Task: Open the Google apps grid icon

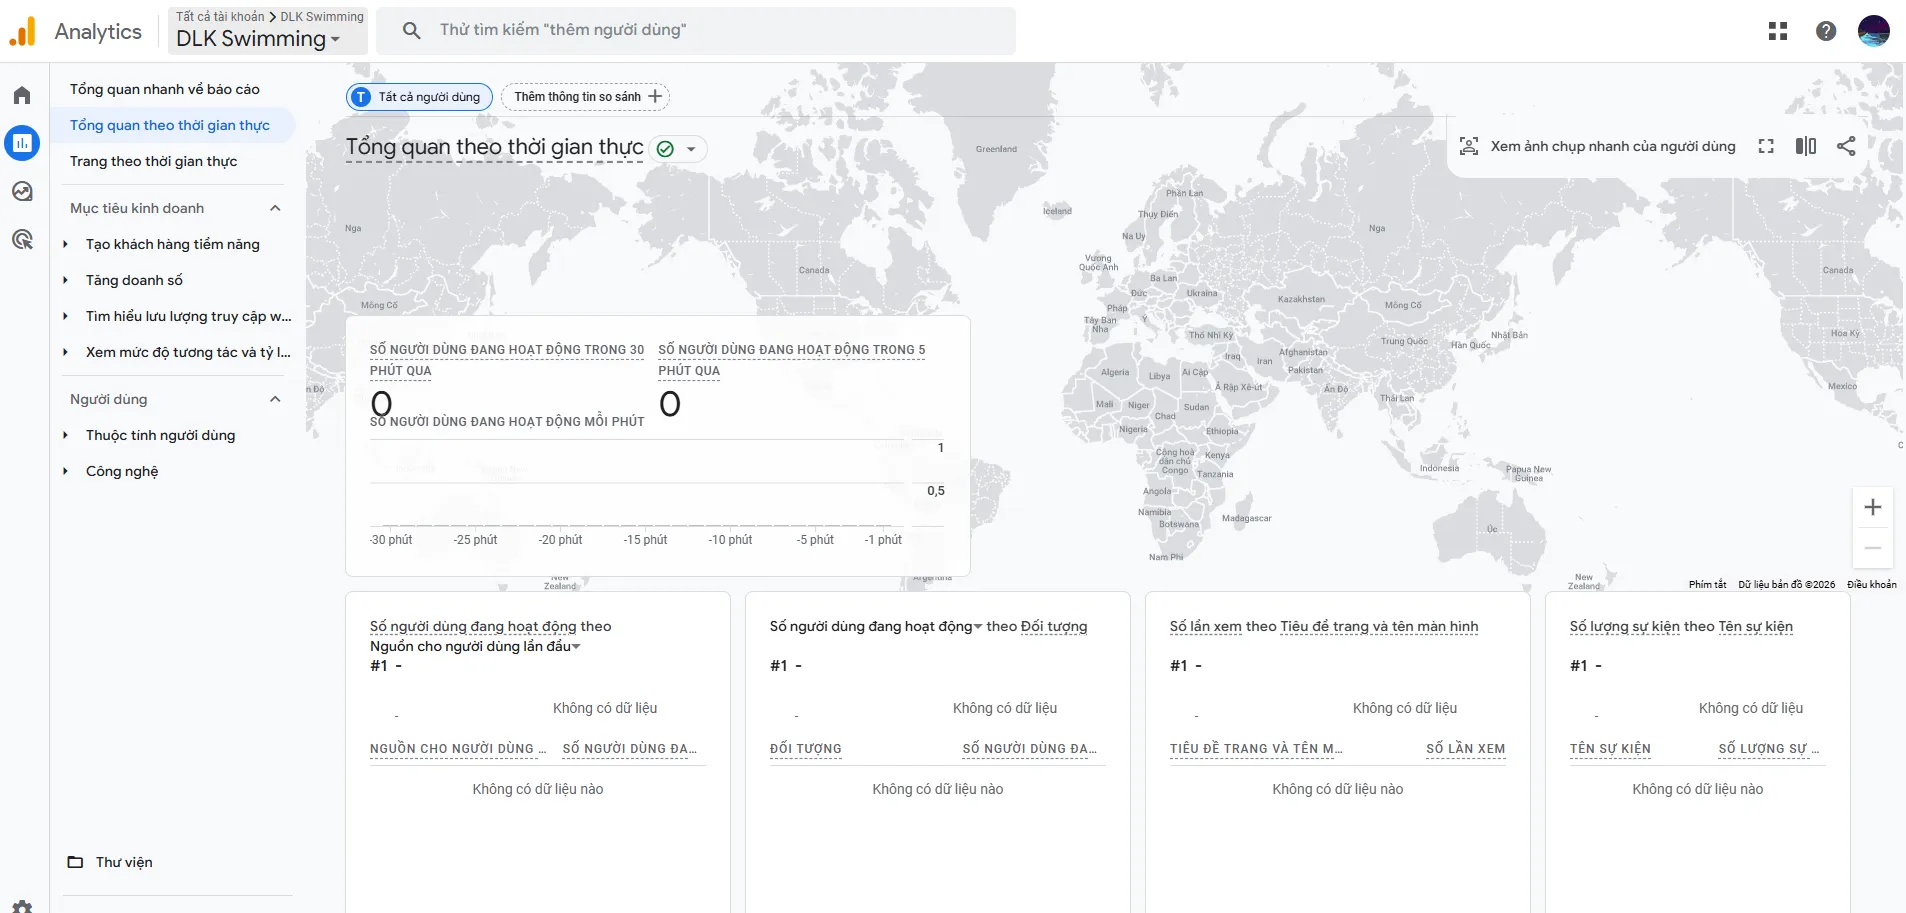Action: [x=1778, y=31]
